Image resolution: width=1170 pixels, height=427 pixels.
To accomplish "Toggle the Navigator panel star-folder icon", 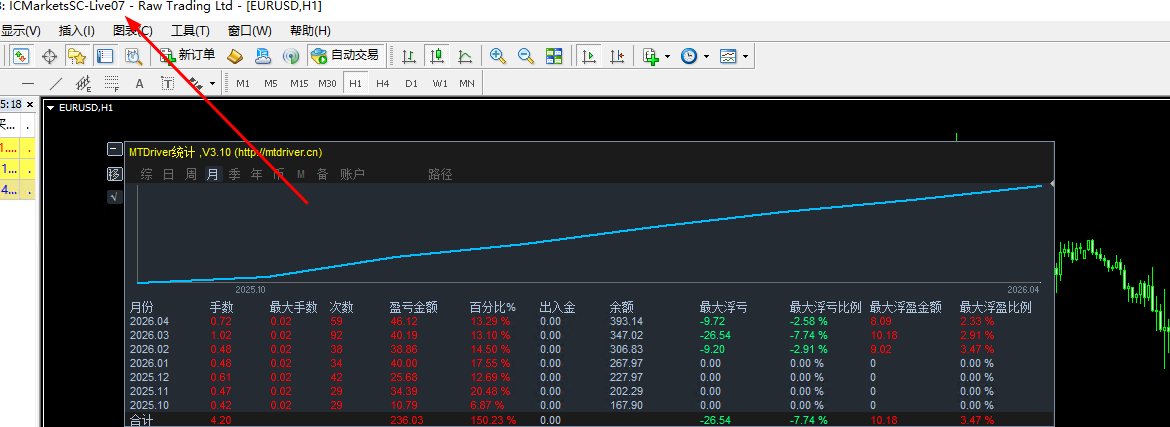I will (x=76, y=56).
